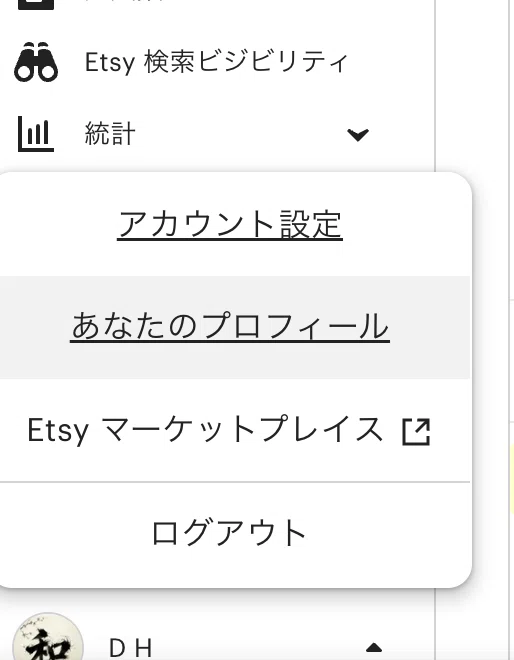
Task: Click the divider above ログアウト
Action: point(235,482)
